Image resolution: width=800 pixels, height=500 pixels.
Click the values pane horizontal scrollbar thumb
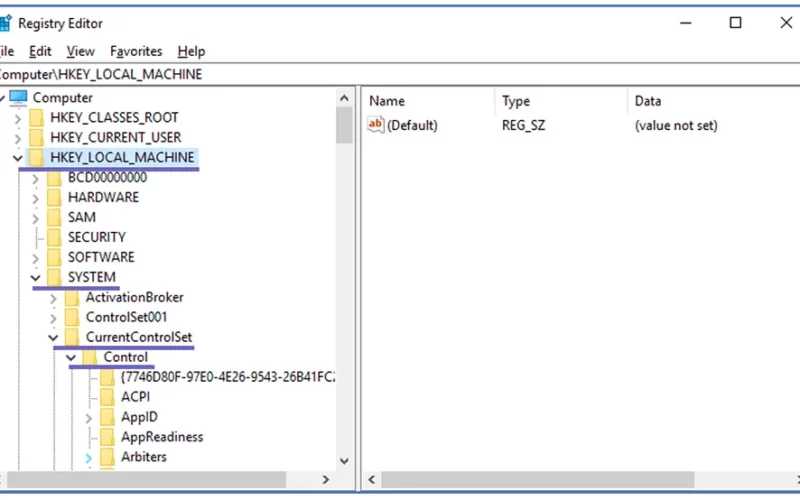tap(538, 480)
